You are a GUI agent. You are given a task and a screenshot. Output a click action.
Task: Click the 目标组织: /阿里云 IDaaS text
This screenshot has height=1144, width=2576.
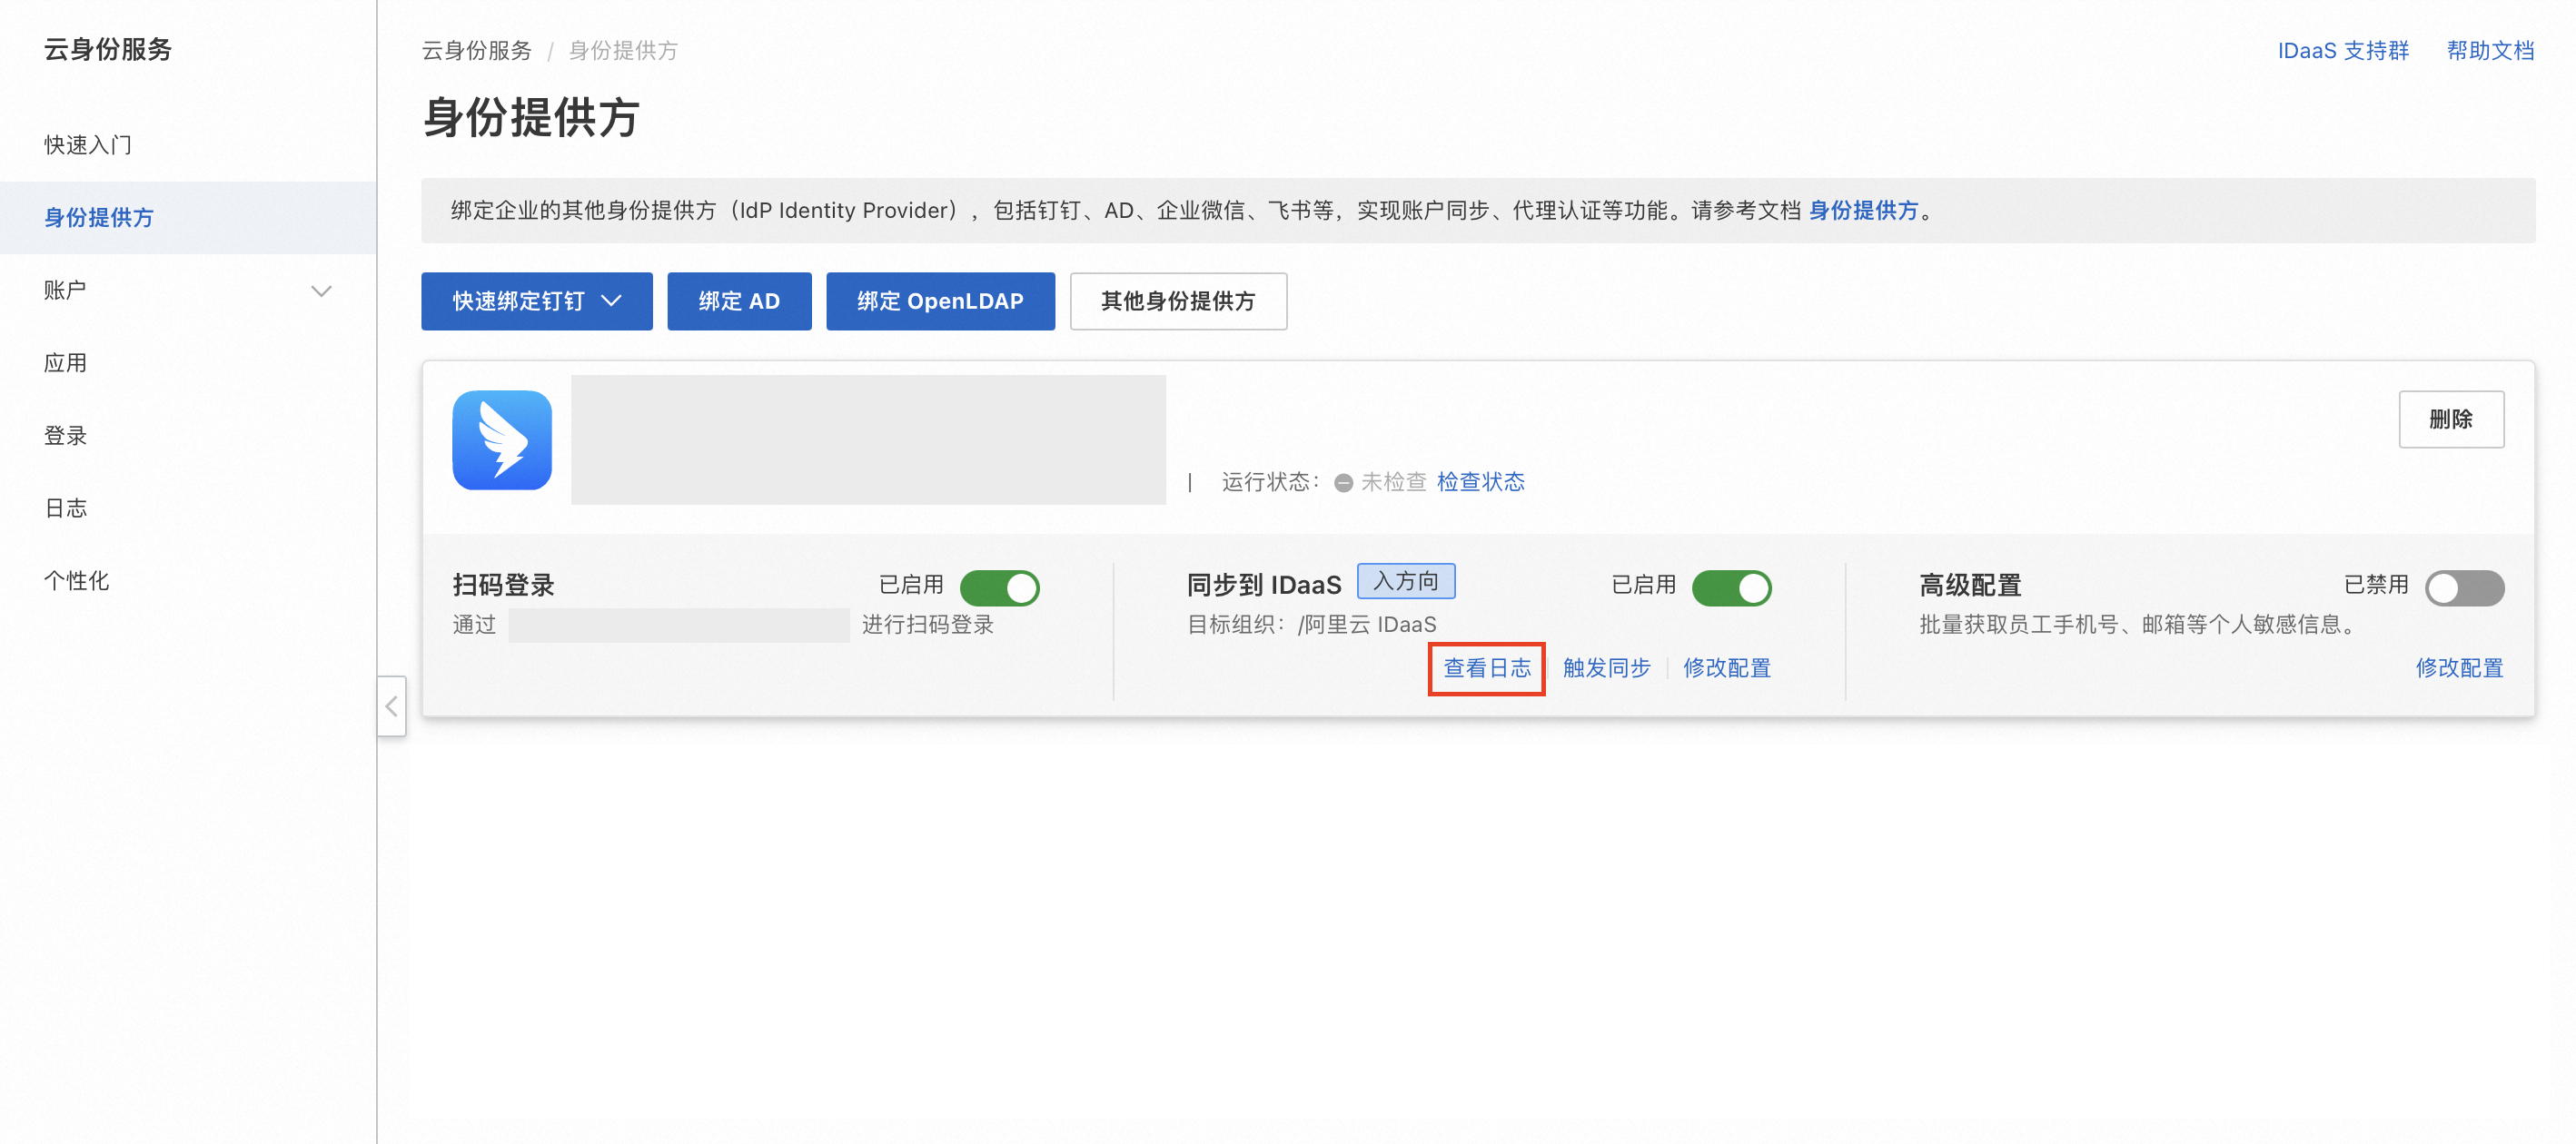pyautogui.click(x=1311, y=625)
